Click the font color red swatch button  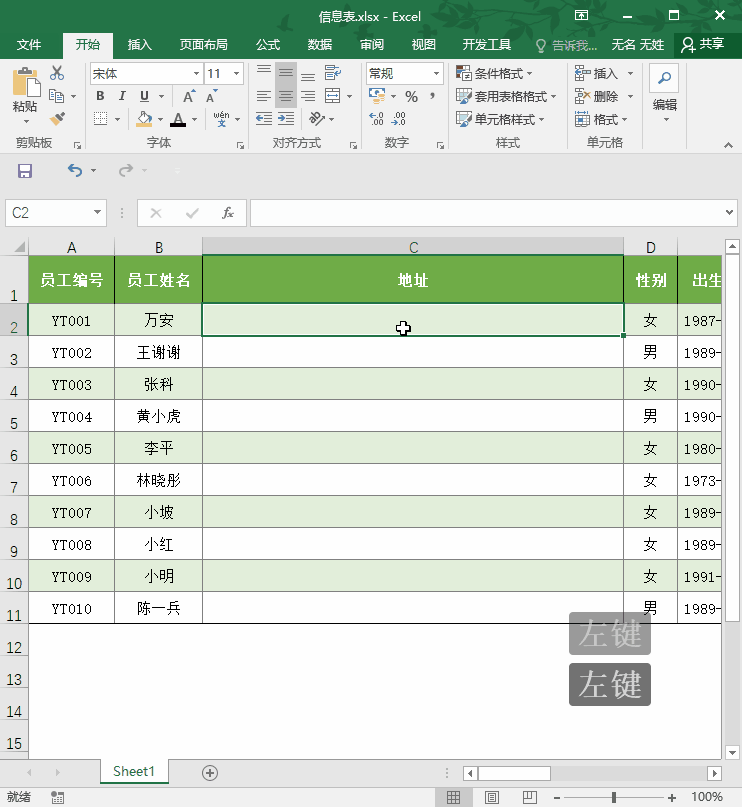(x=178, y=119)
